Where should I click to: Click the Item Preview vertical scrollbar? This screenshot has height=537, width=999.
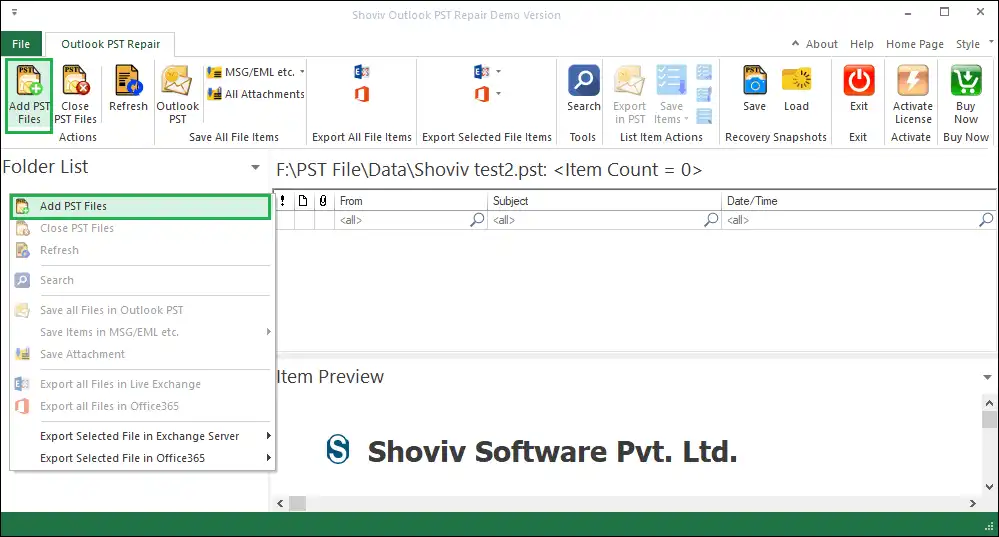click(989, 450)
